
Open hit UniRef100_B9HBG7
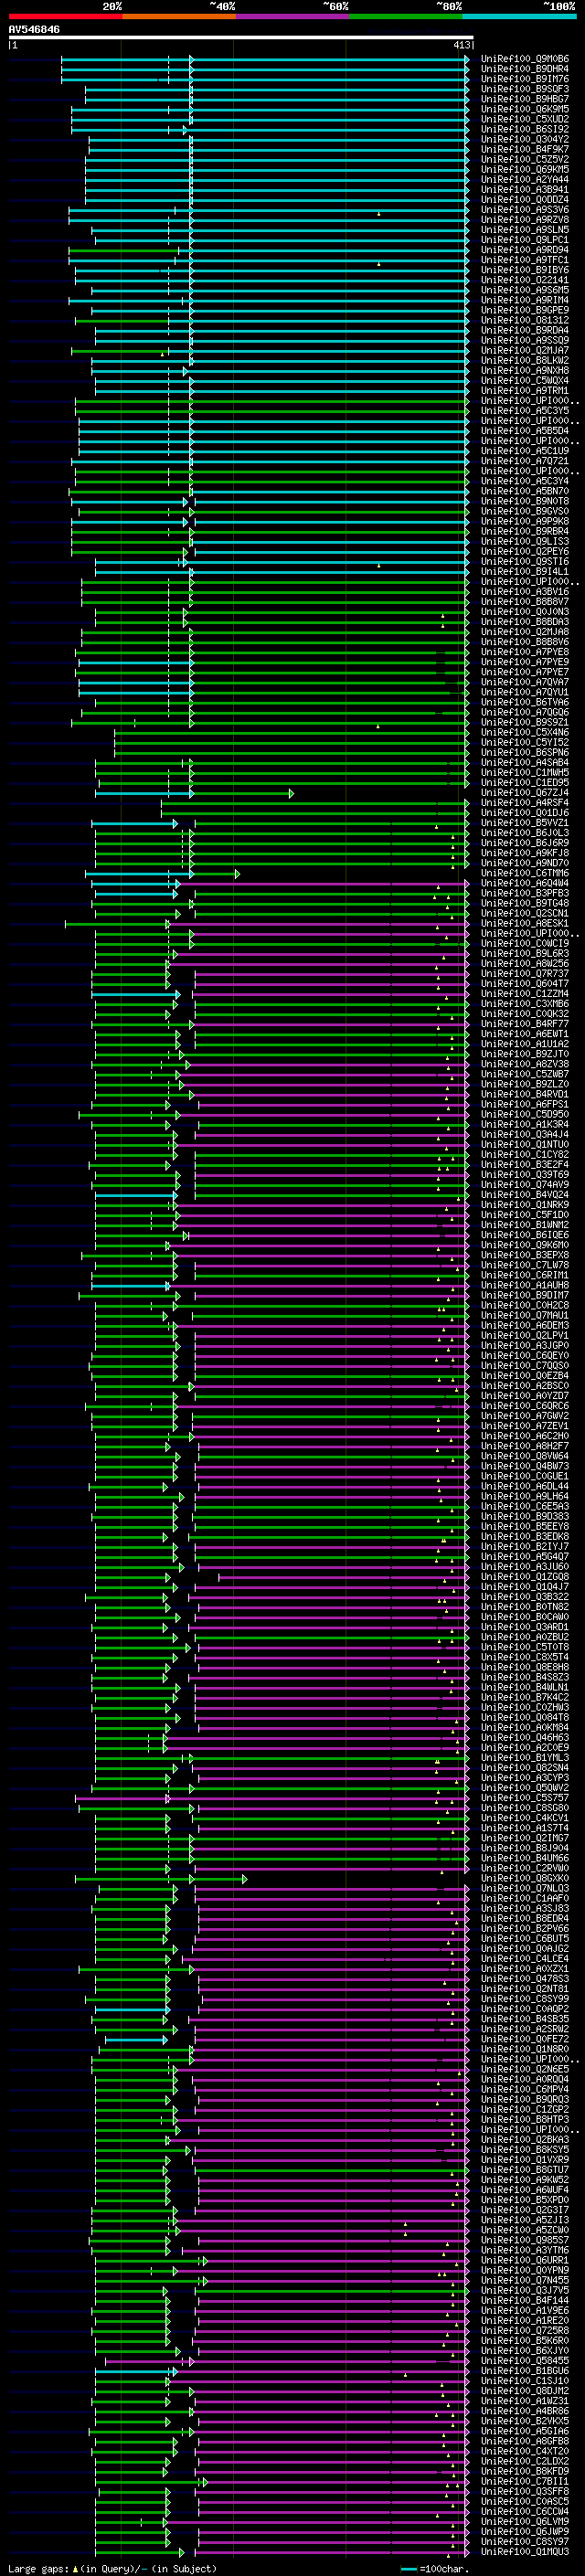(525, 99)
